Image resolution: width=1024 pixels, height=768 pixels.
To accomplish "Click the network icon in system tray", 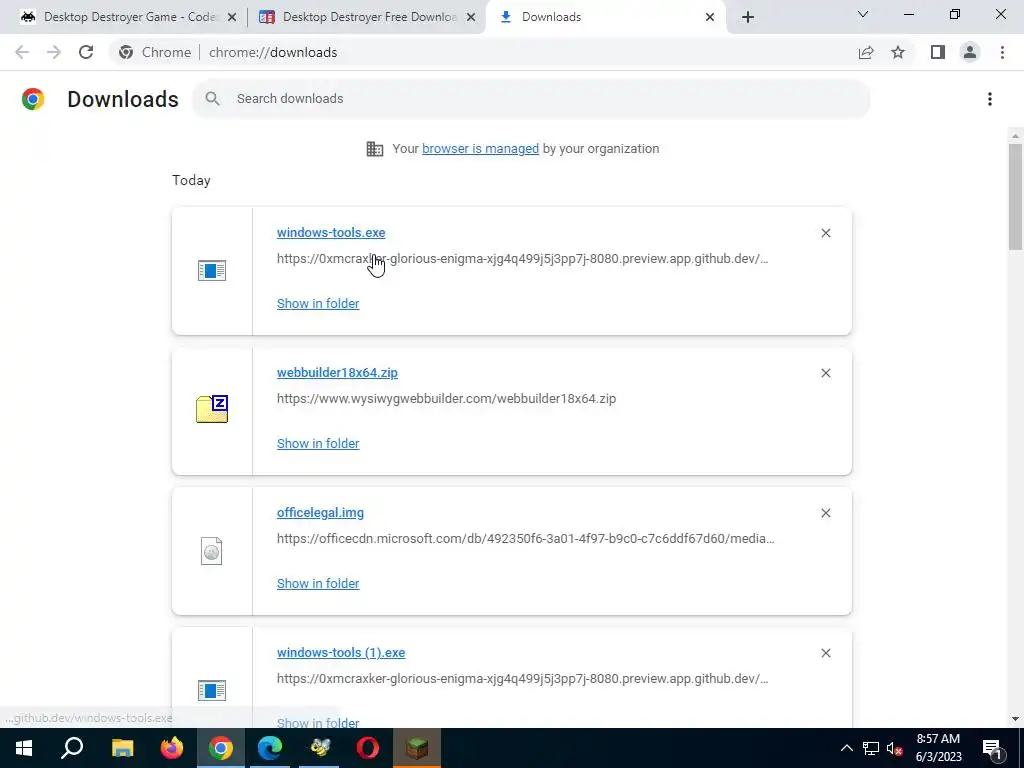I will [x=871, y=748].
